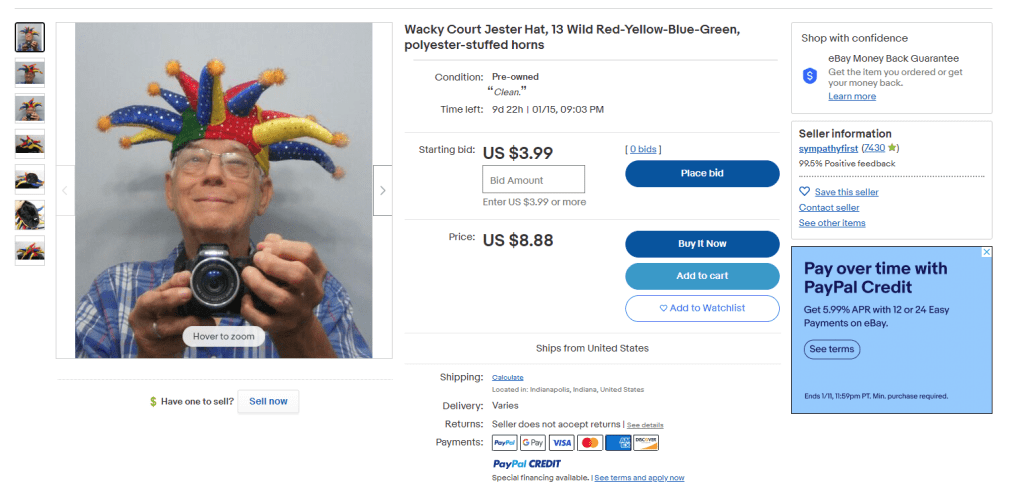Open the sympathyfirst seller profile link
The width and height of the screenshot is (1024, 485).
pyautogui.click(x=828, y=148)
